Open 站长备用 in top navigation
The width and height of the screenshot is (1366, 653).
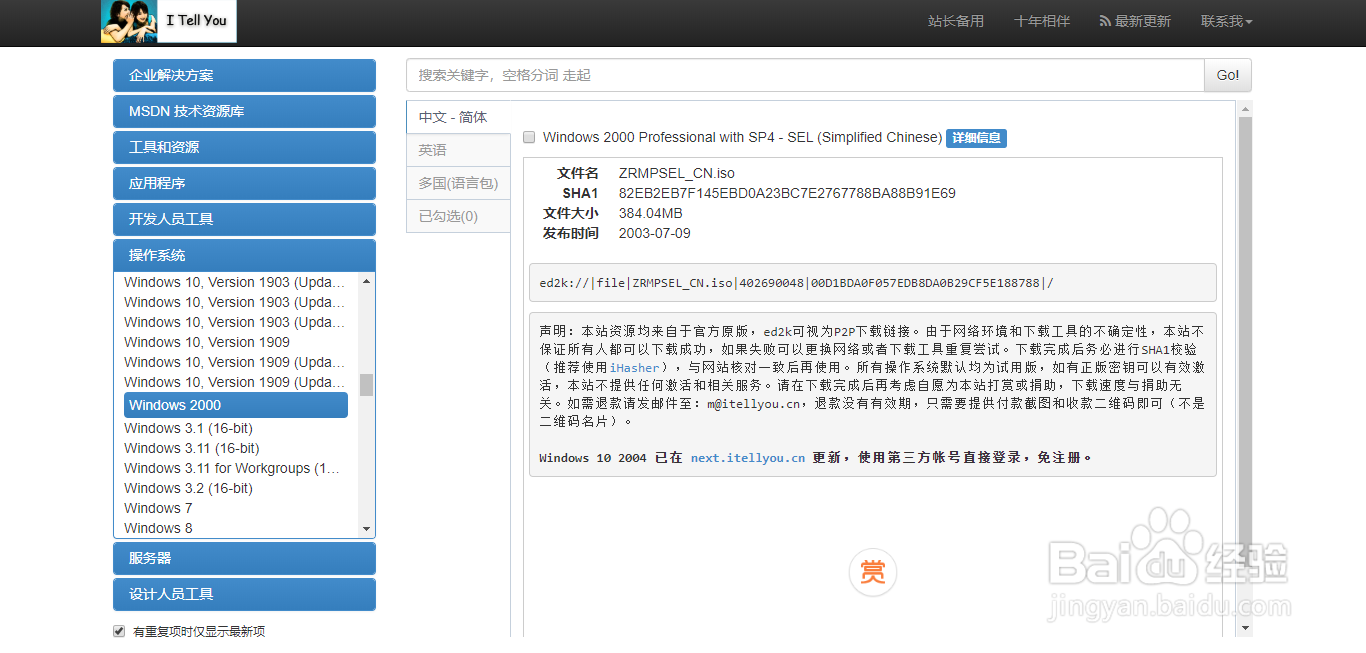(x=956, y=21)
